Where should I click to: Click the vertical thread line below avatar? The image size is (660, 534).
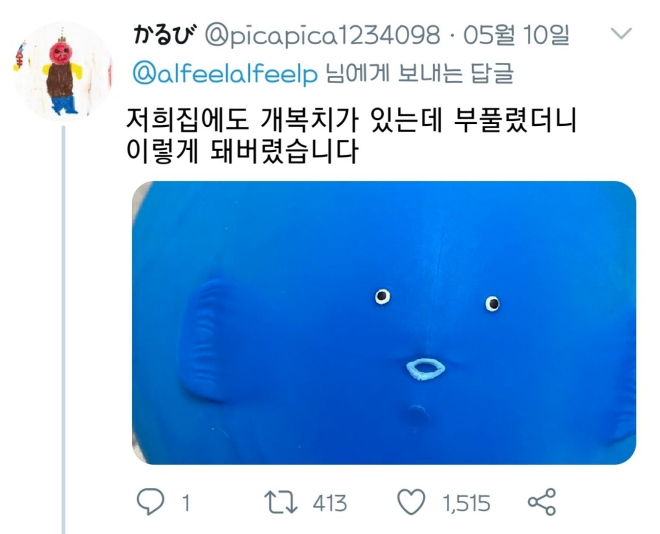(64, 329)
